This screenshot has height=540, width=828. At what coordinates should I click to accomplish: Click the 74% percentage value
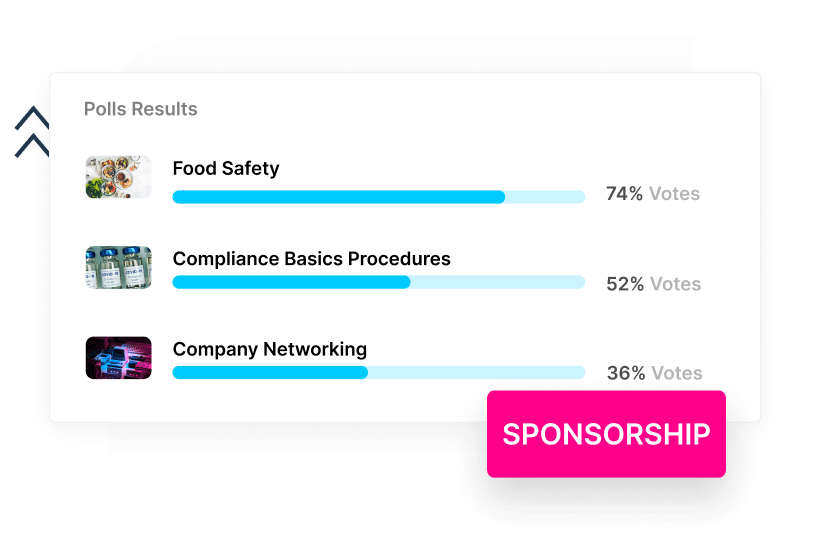(624, 194)
